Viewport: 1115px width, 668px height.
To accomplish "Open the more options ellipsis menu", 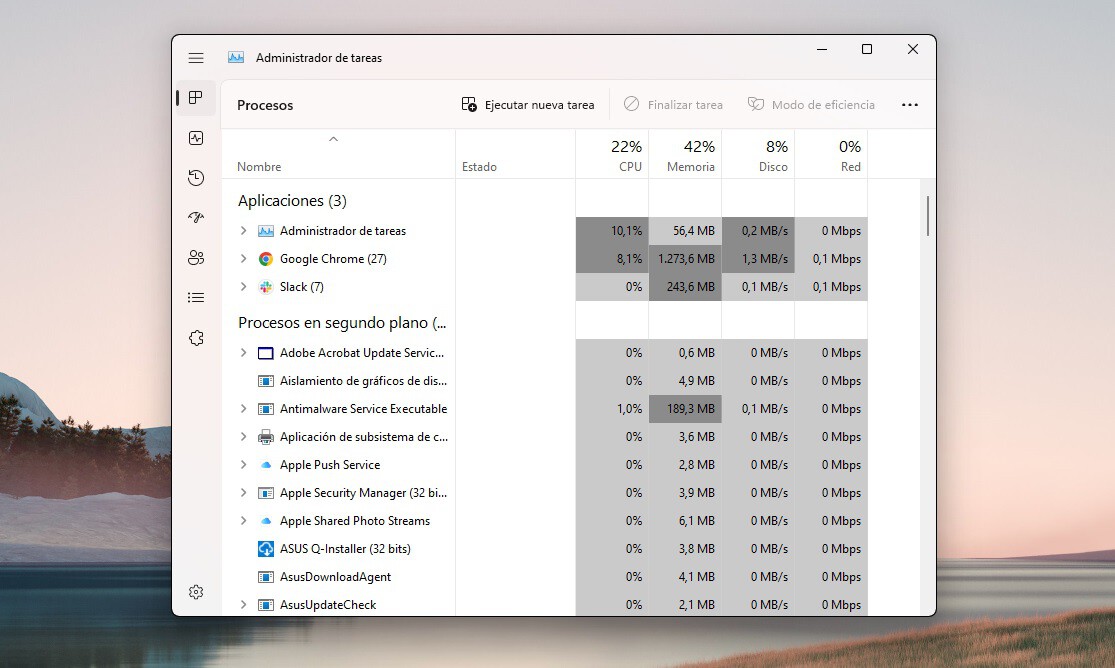I will [x=909, y=104].
